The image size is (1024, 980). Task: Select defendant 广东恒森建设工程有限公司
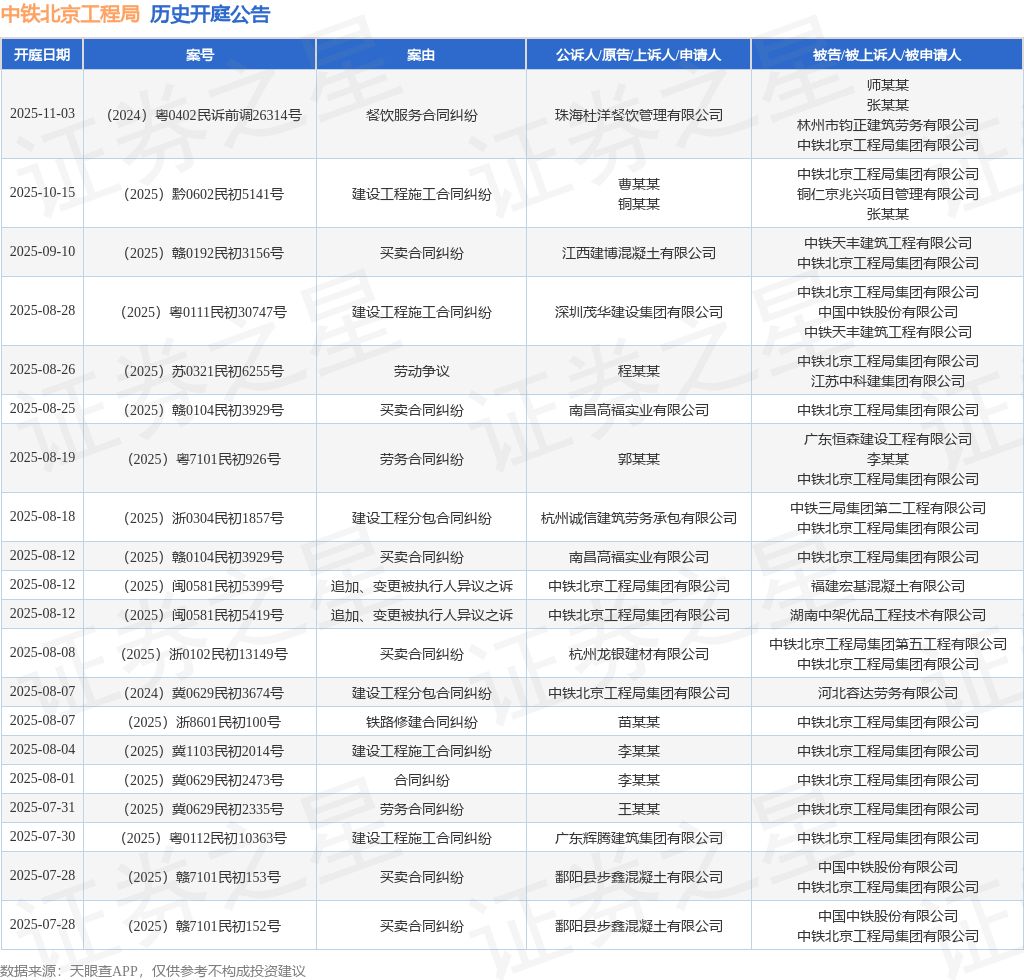tap(888, 439)
